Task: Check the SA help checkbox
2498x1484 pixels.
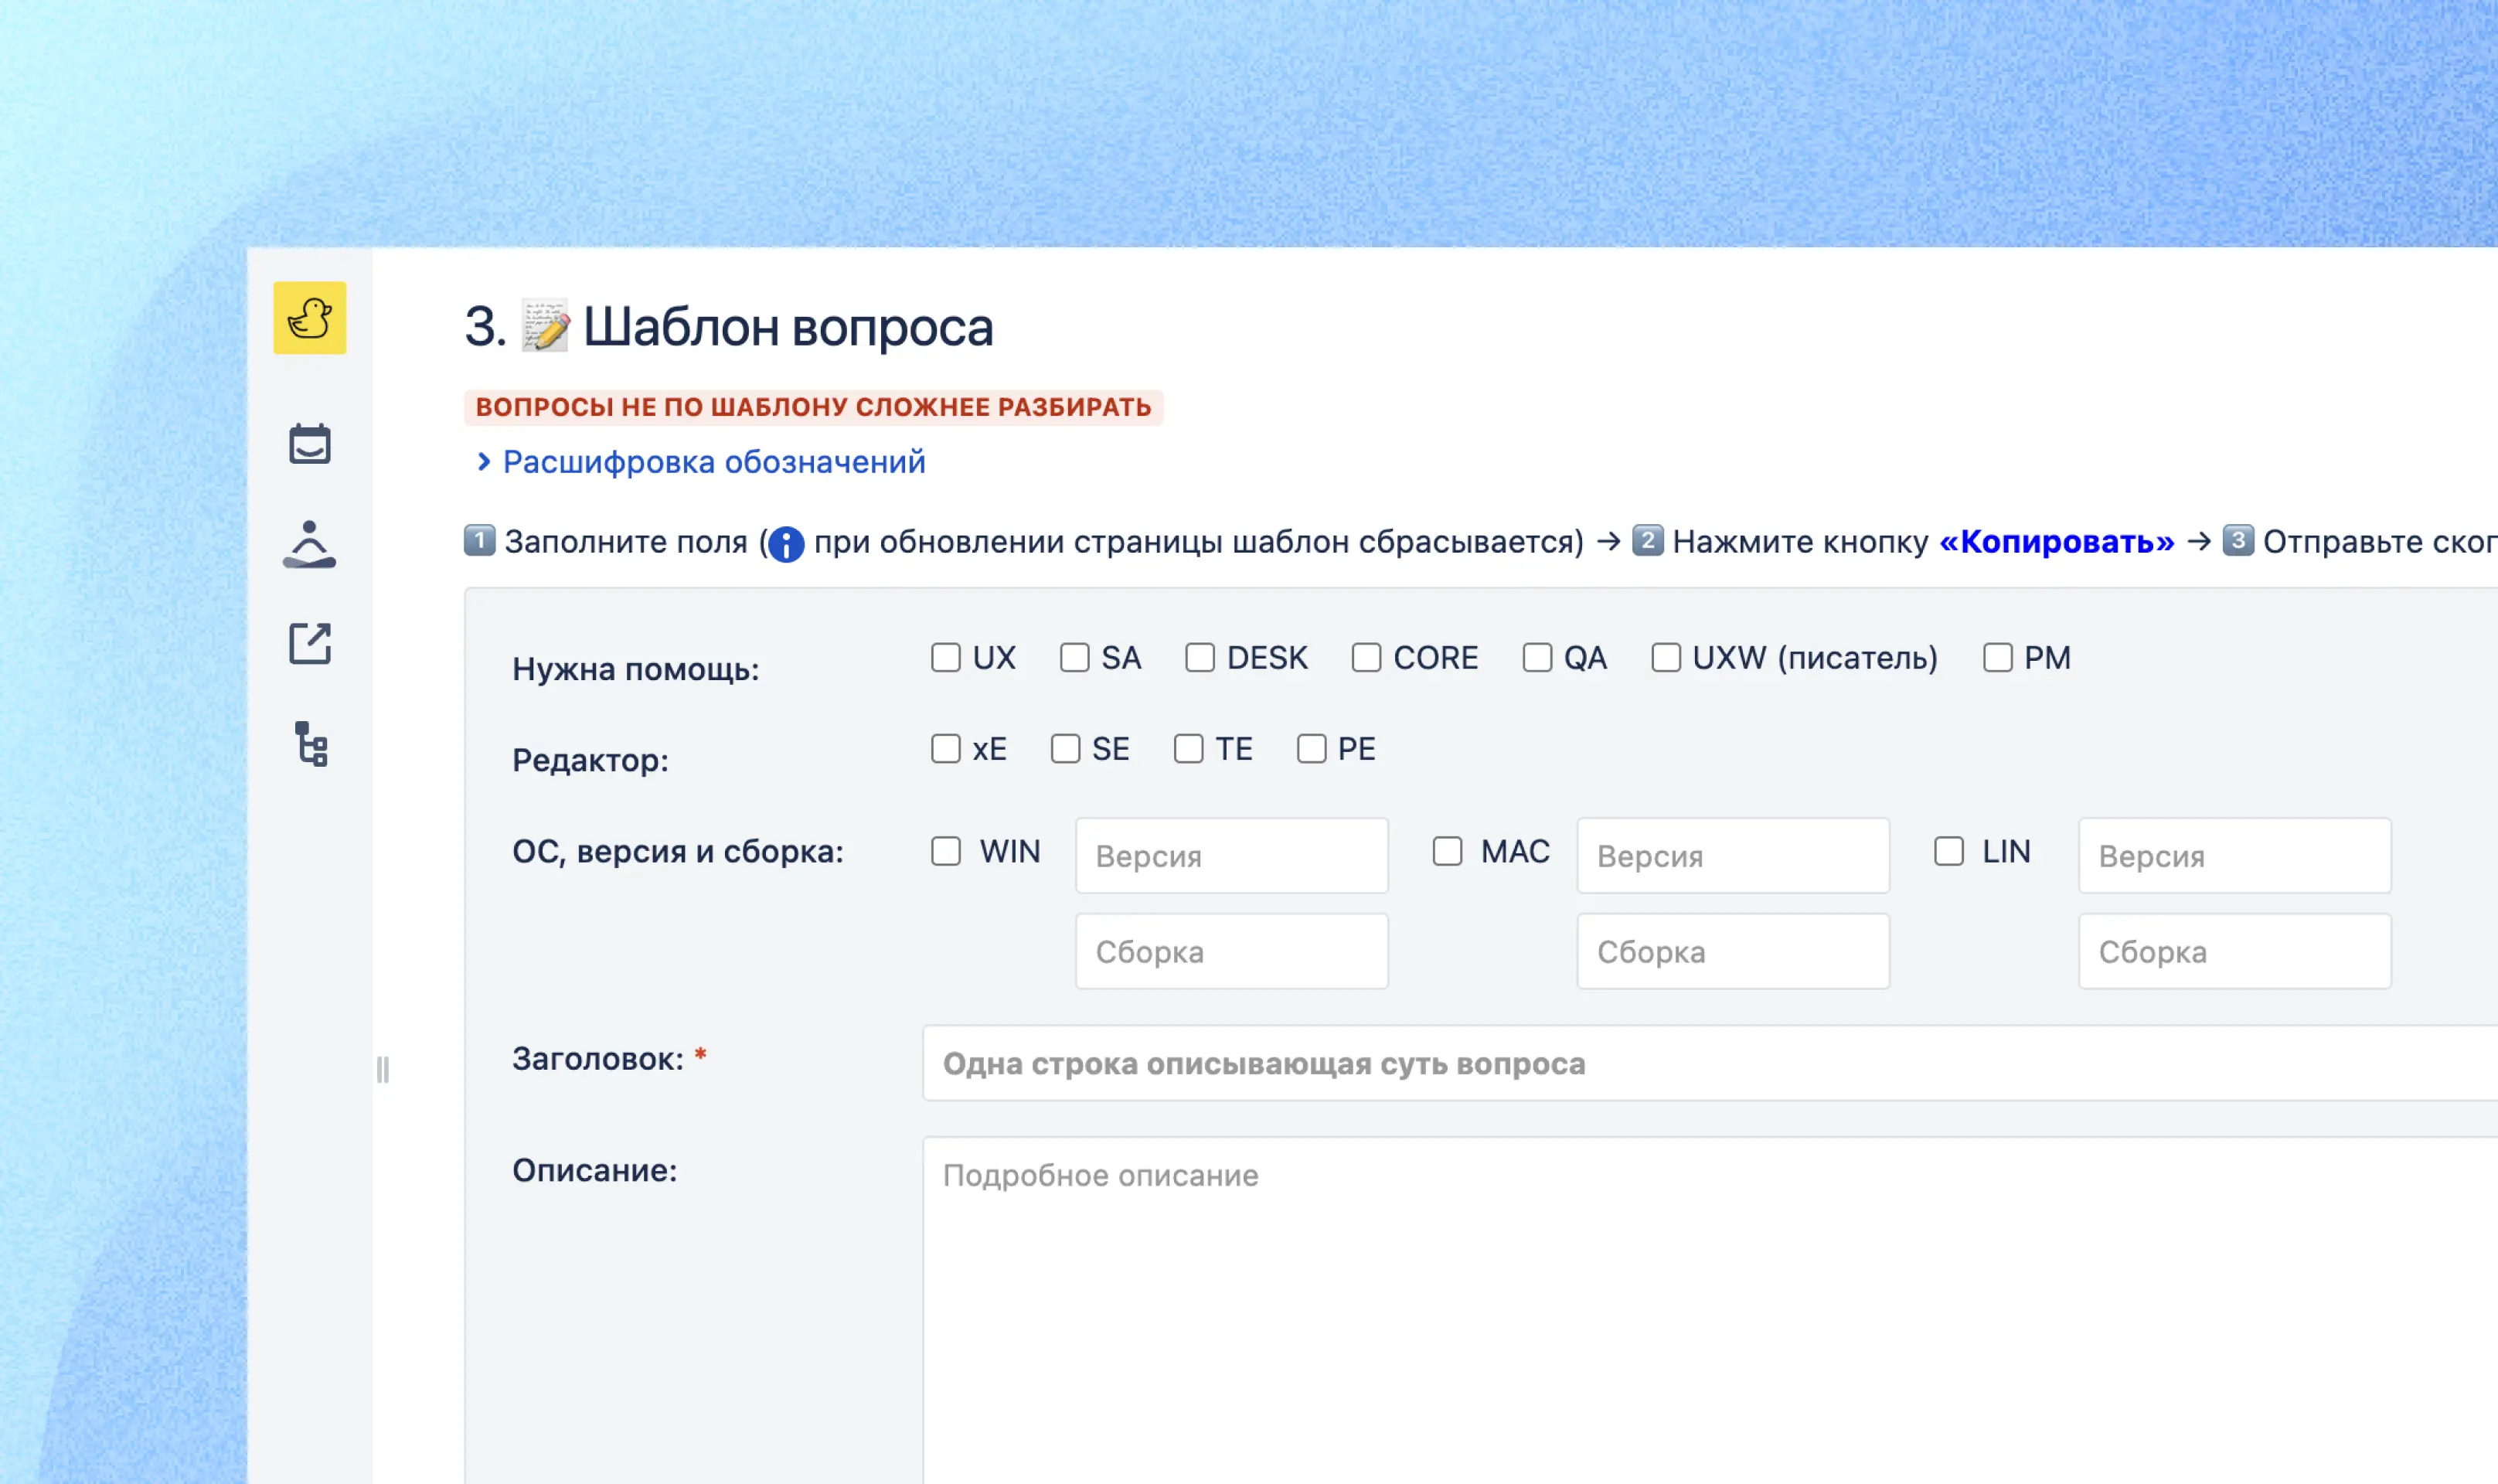Action: (x=1075, y=658)
